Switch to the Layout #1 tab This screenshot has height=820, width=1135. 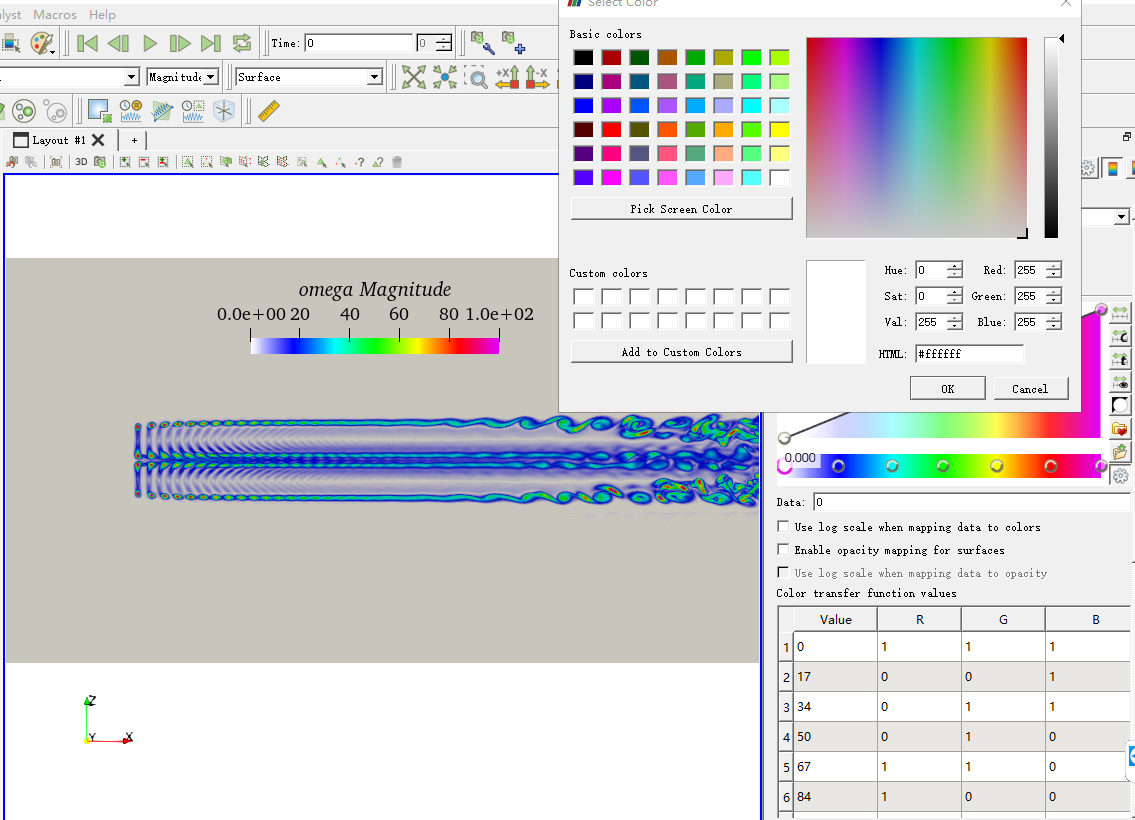59,140
